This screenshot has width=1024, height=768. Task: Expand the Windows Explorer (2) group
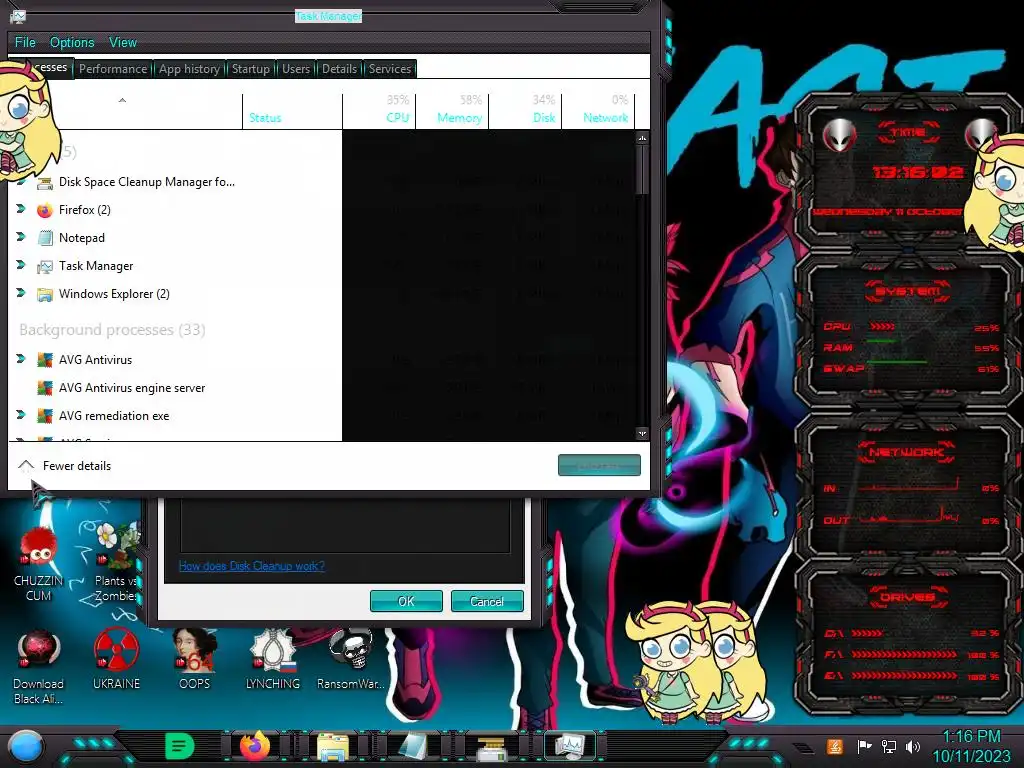[x=20, y=293]
